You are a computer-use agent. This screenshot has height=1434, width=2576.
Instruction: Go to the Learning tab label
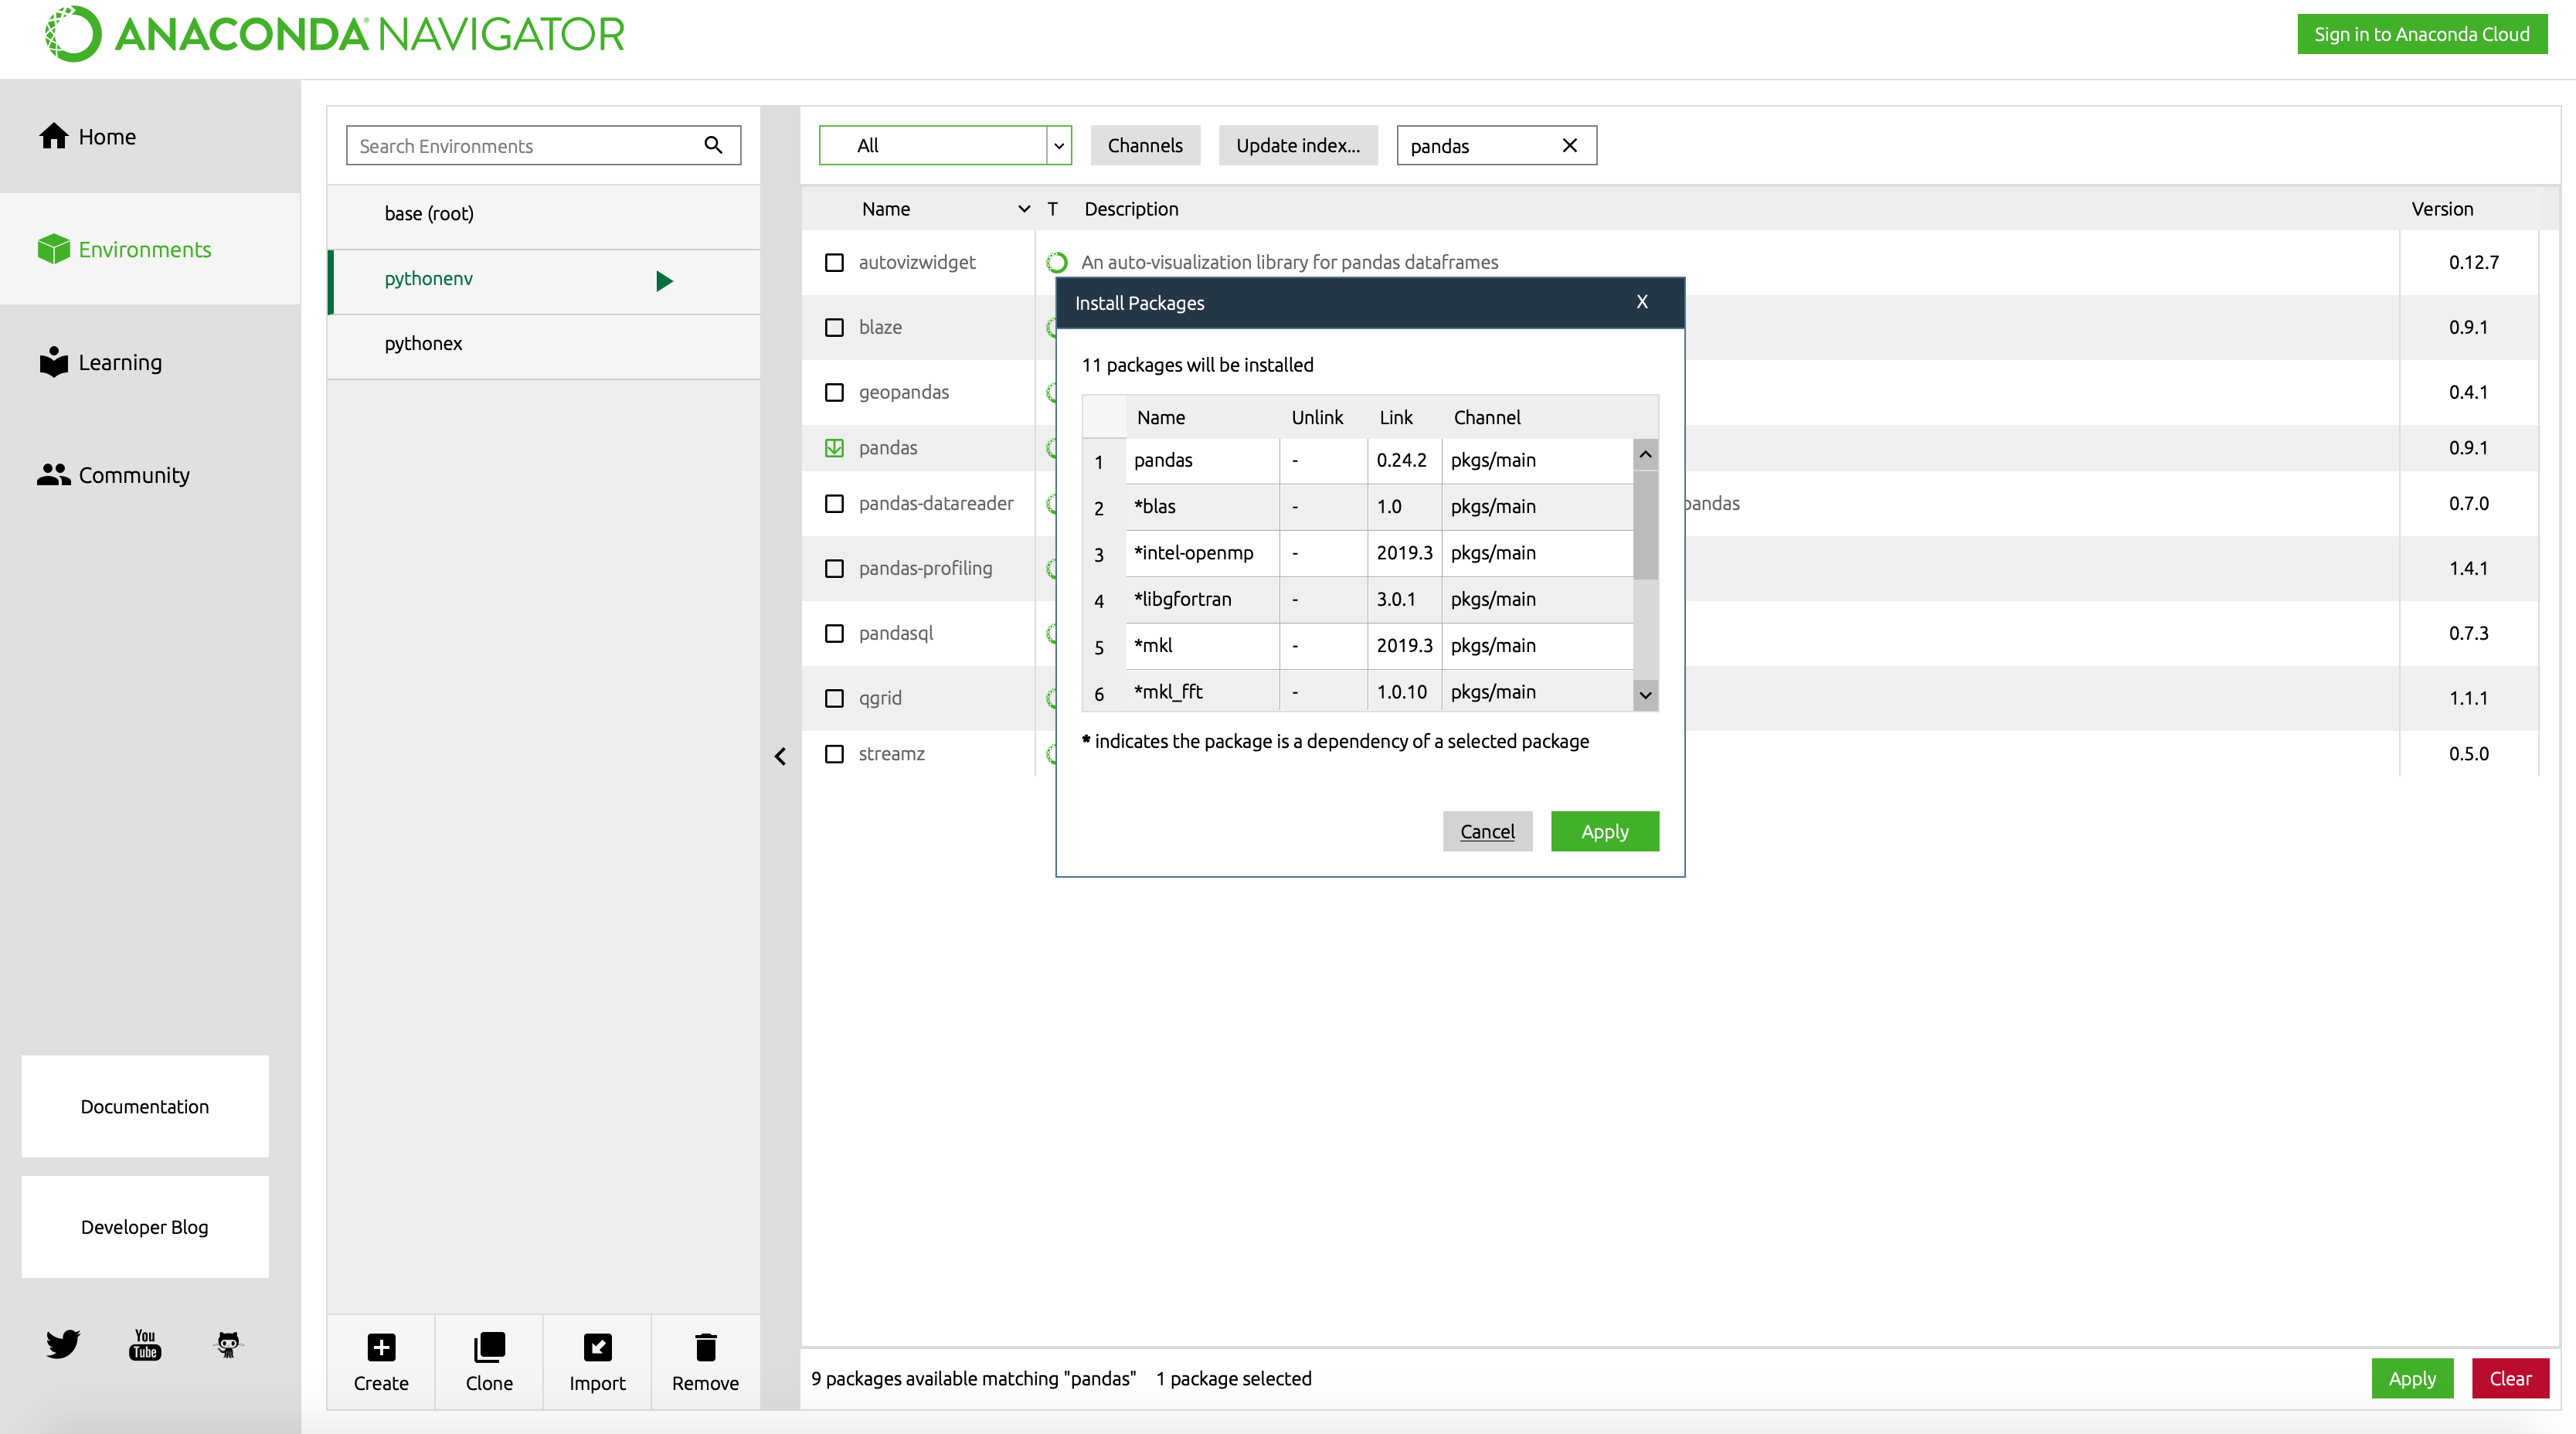120,362
